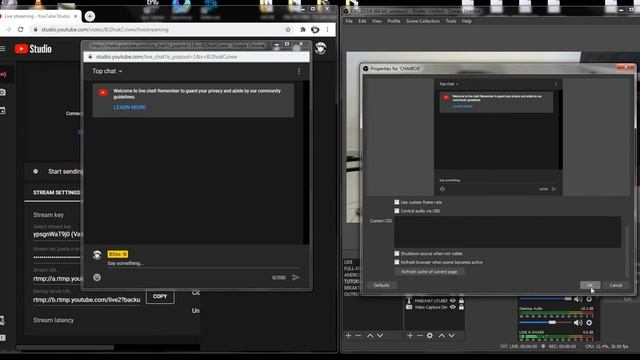Adjust the Desktop Audio volume slider
The image size is (640, 360).
[x=545, y=322]
